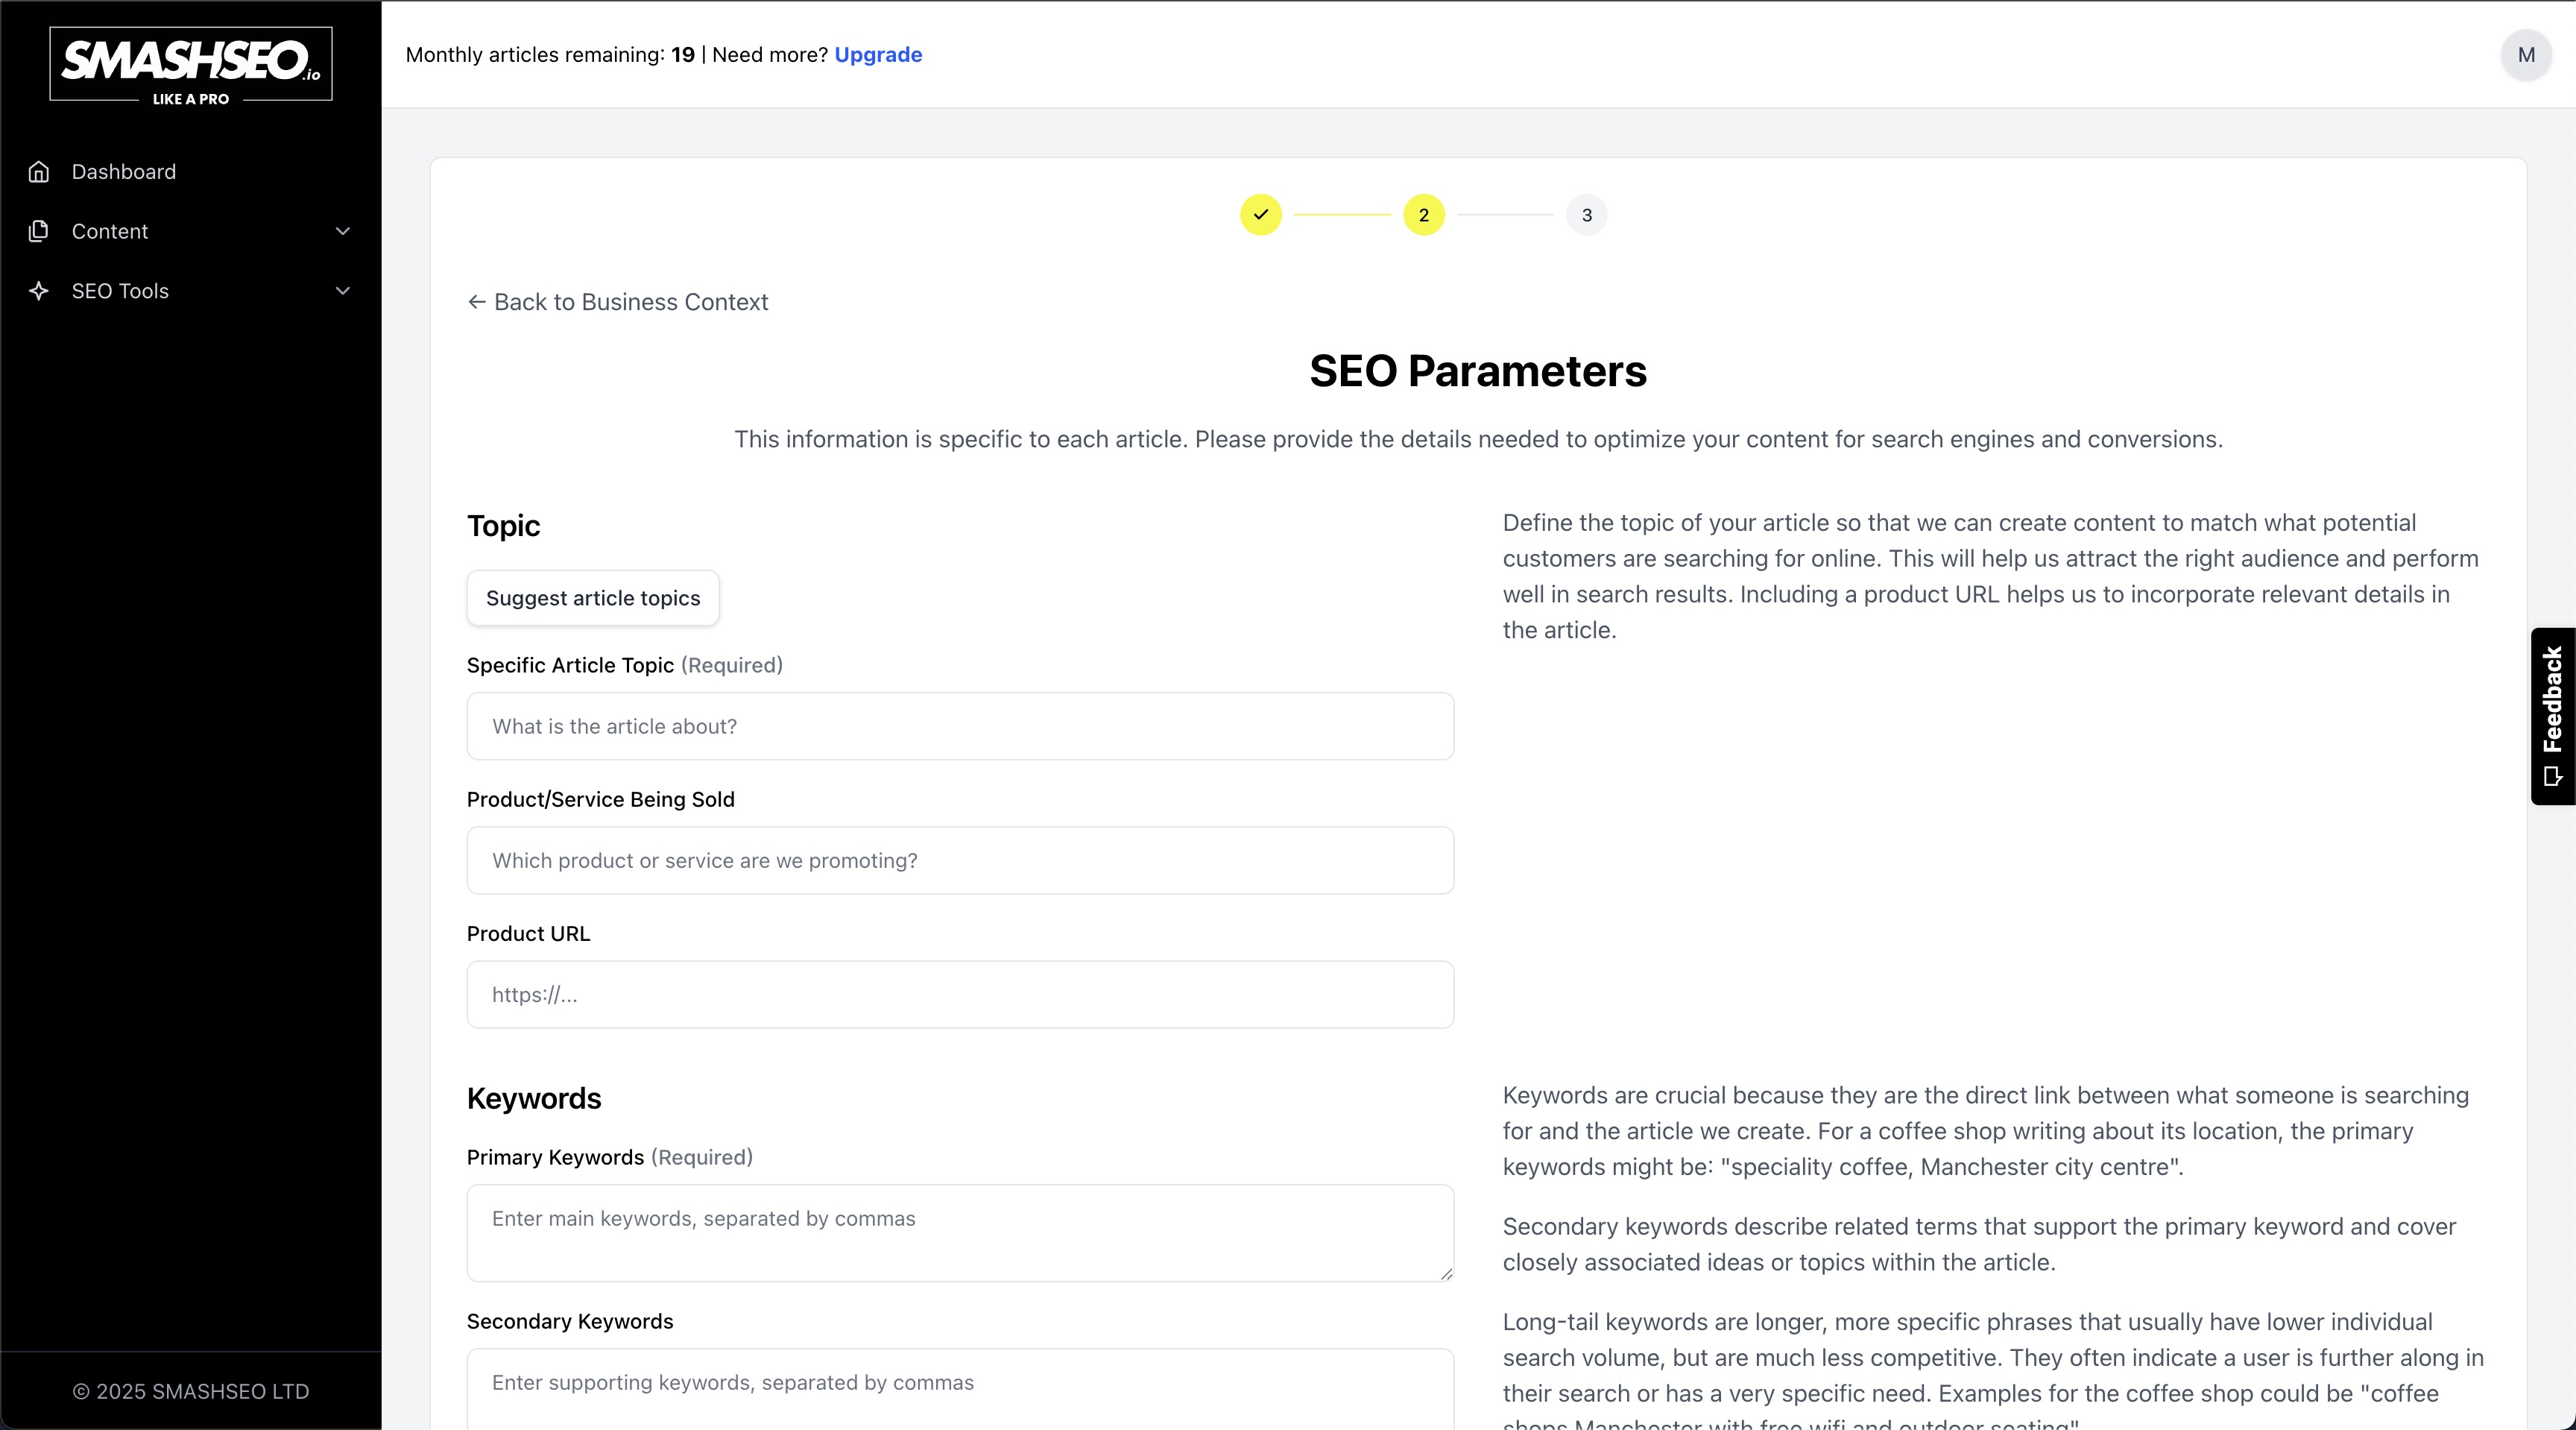The width and height of the screenshot is (2576, 1430).
Task: Click the SEO Tools sparkle icon
Action: pyautogui.click(x=39, y=291)
